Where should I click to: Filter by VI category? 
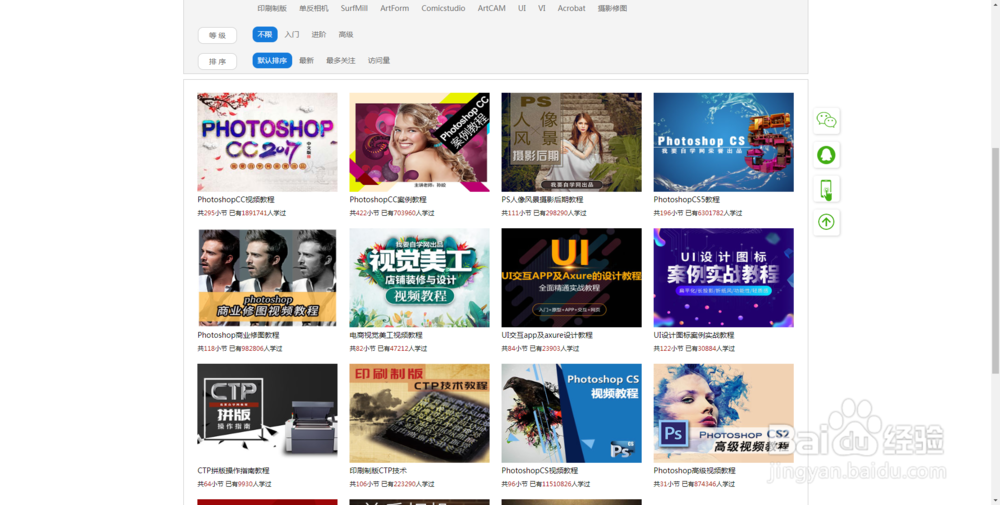(541, 8)
